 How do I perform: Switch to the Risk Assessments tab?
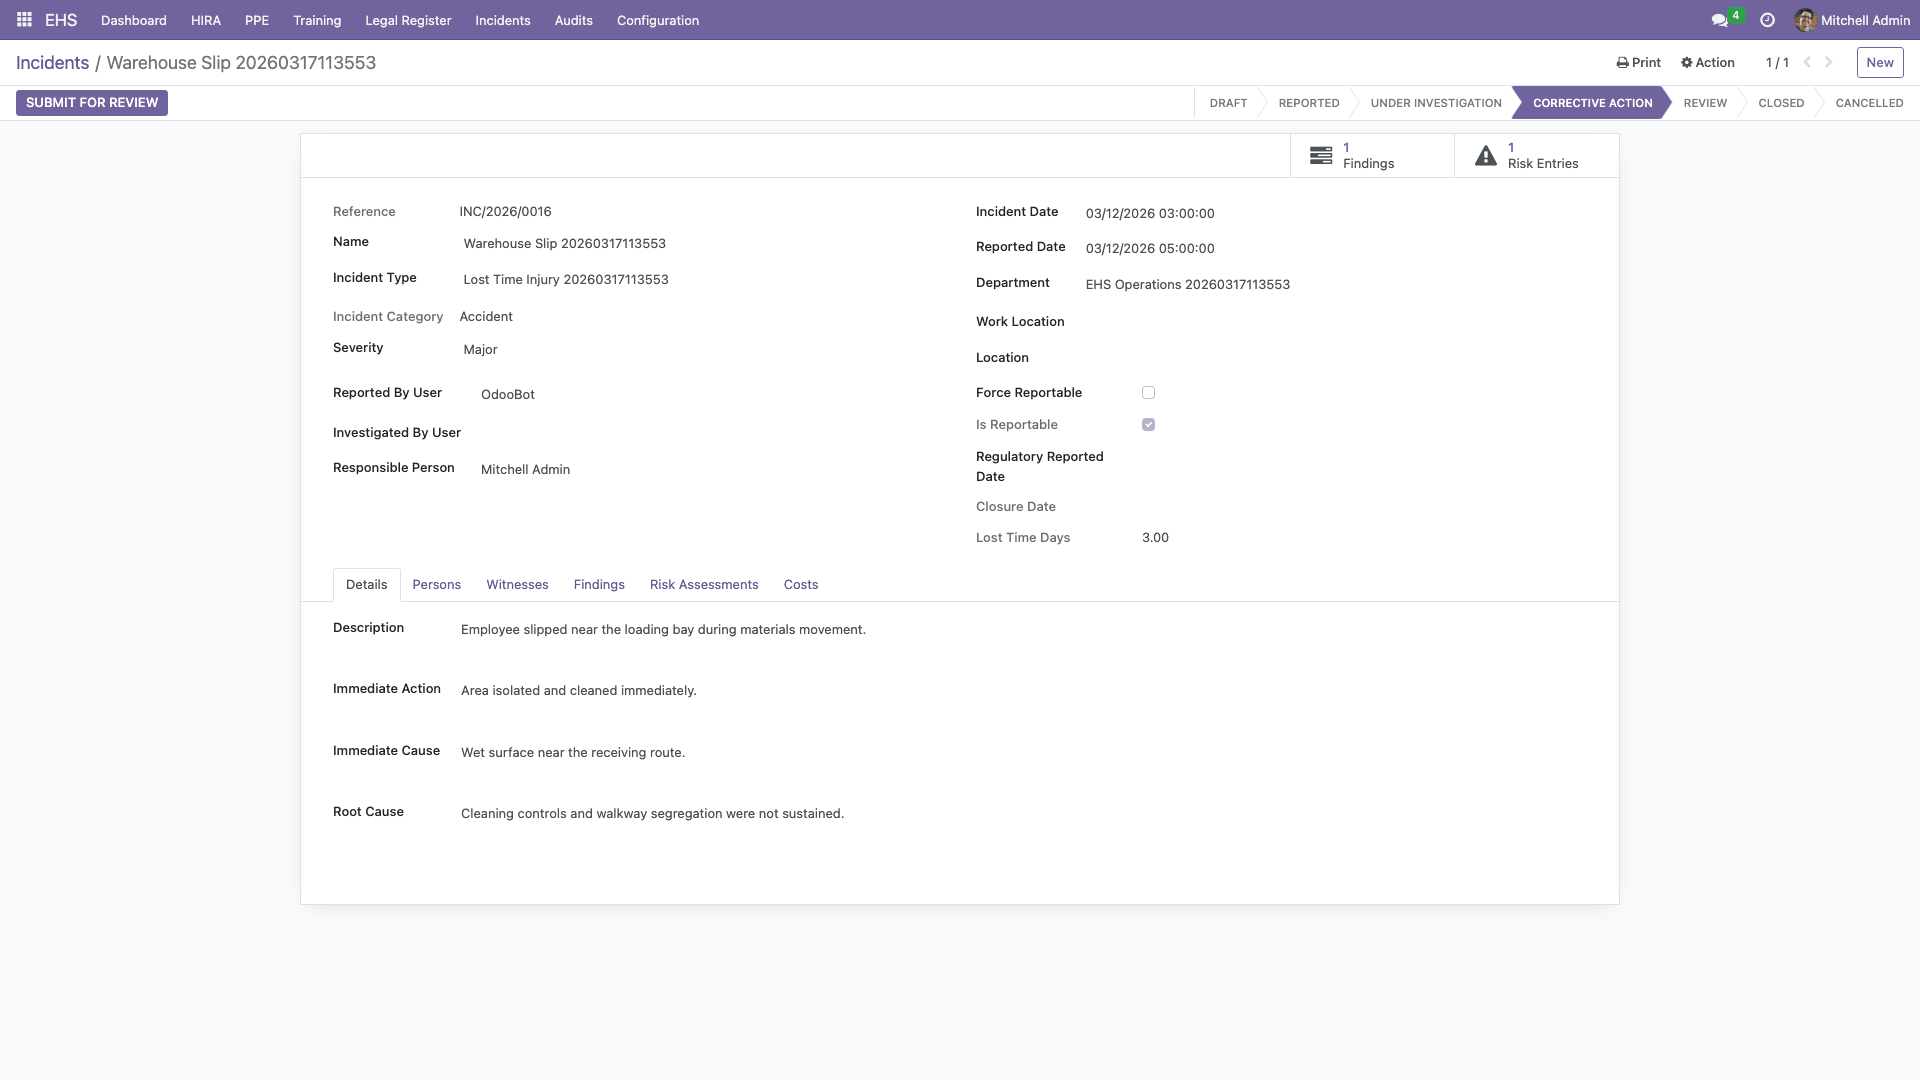(704, 584)
